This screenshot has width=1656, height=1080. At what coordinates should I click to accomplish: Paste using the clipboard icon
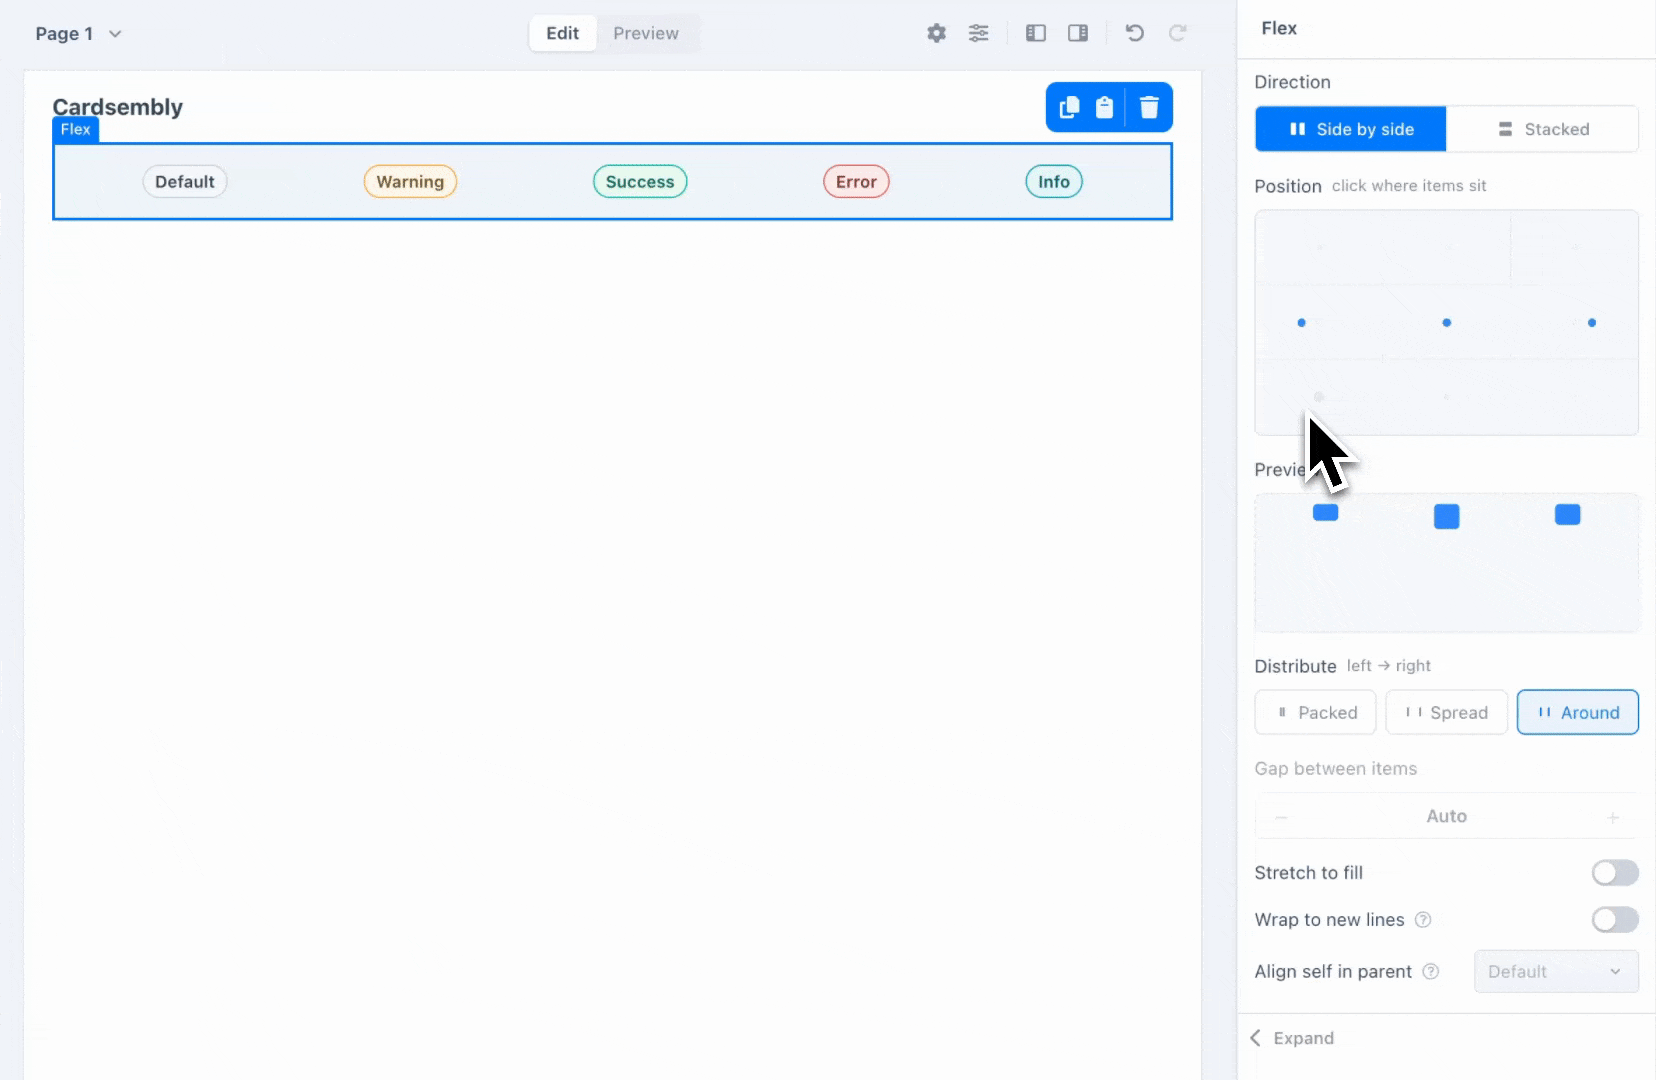coord(1104,107)
